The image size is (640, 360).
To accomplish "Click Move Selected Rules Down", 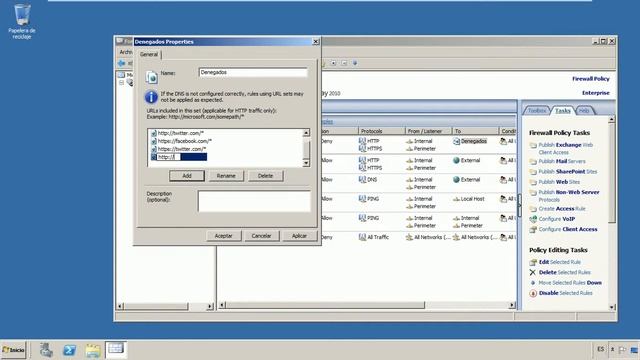I will [570, 282].
